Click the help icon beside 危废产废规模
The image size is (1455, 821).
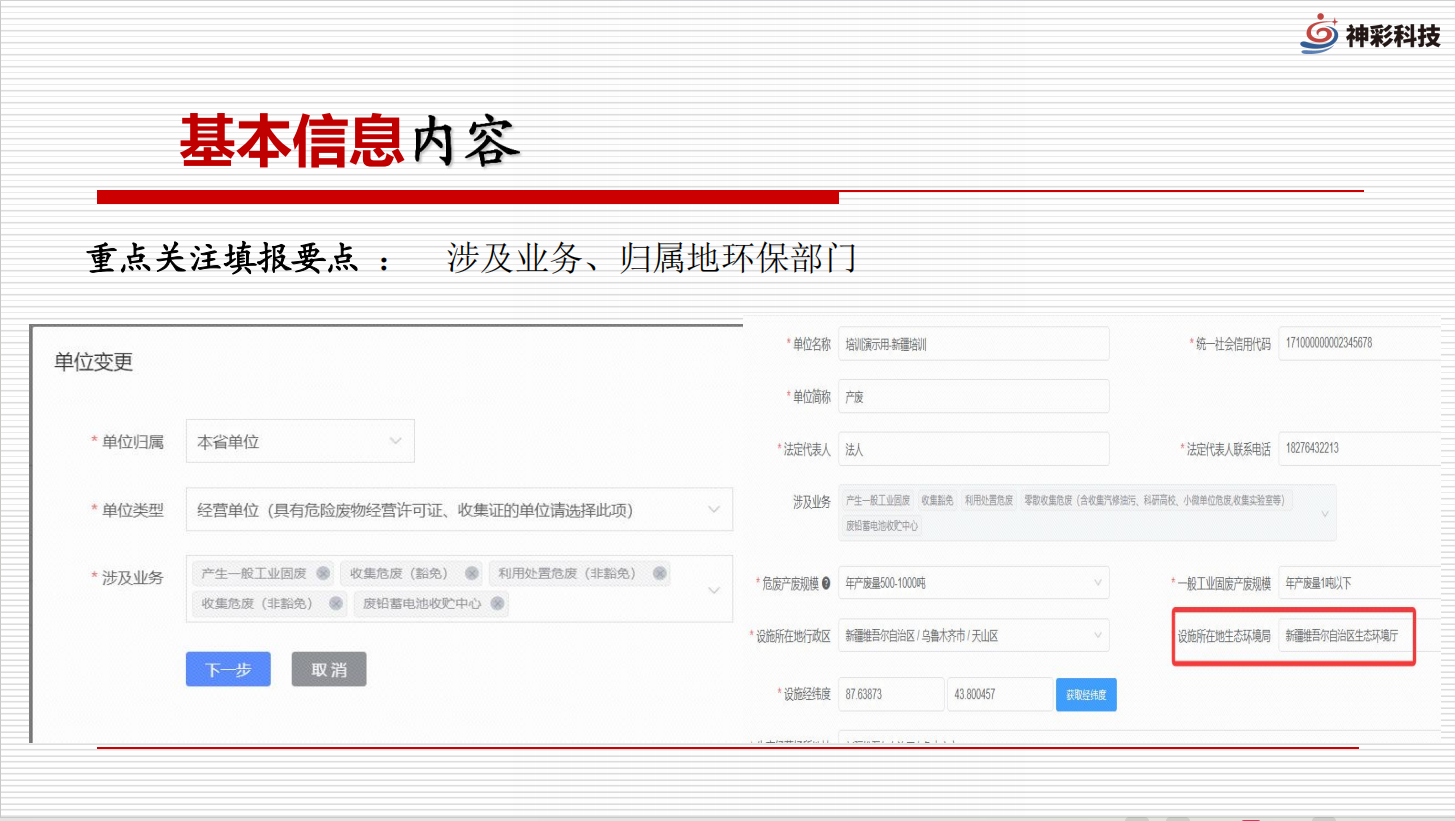click(826, 583)
